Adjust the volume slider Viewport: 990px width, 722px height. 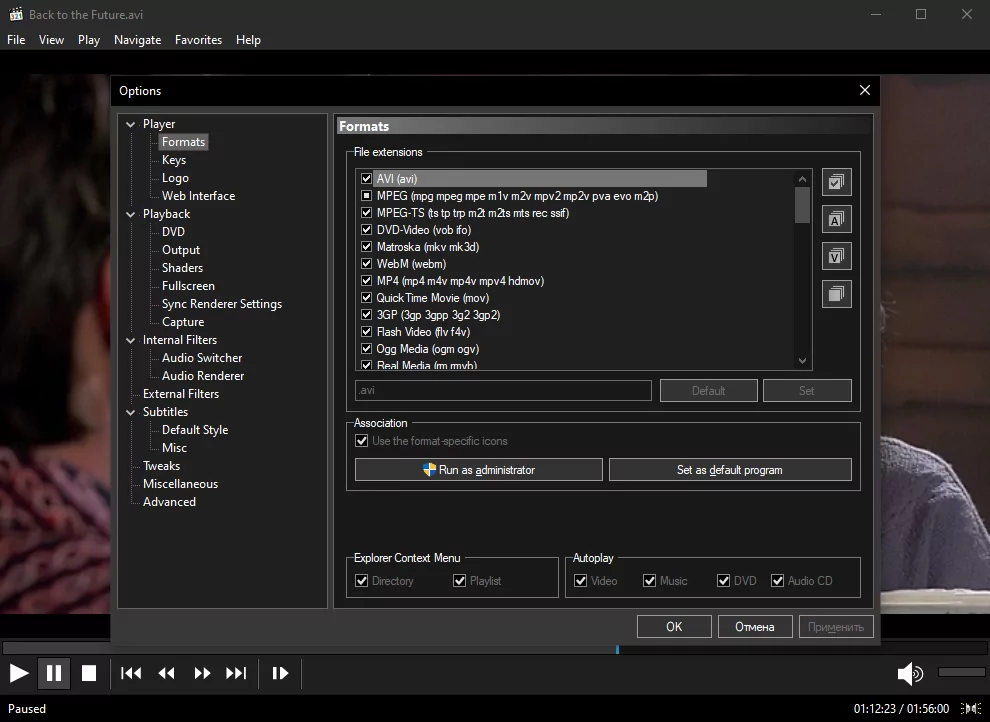coord(962,672)
